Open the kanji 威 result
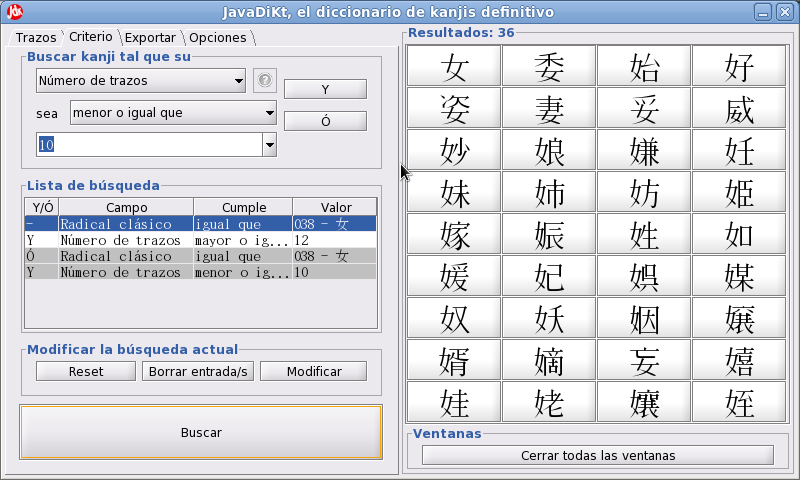The width and height of the screenshot is (800, 480). click(x=739, y=108)
